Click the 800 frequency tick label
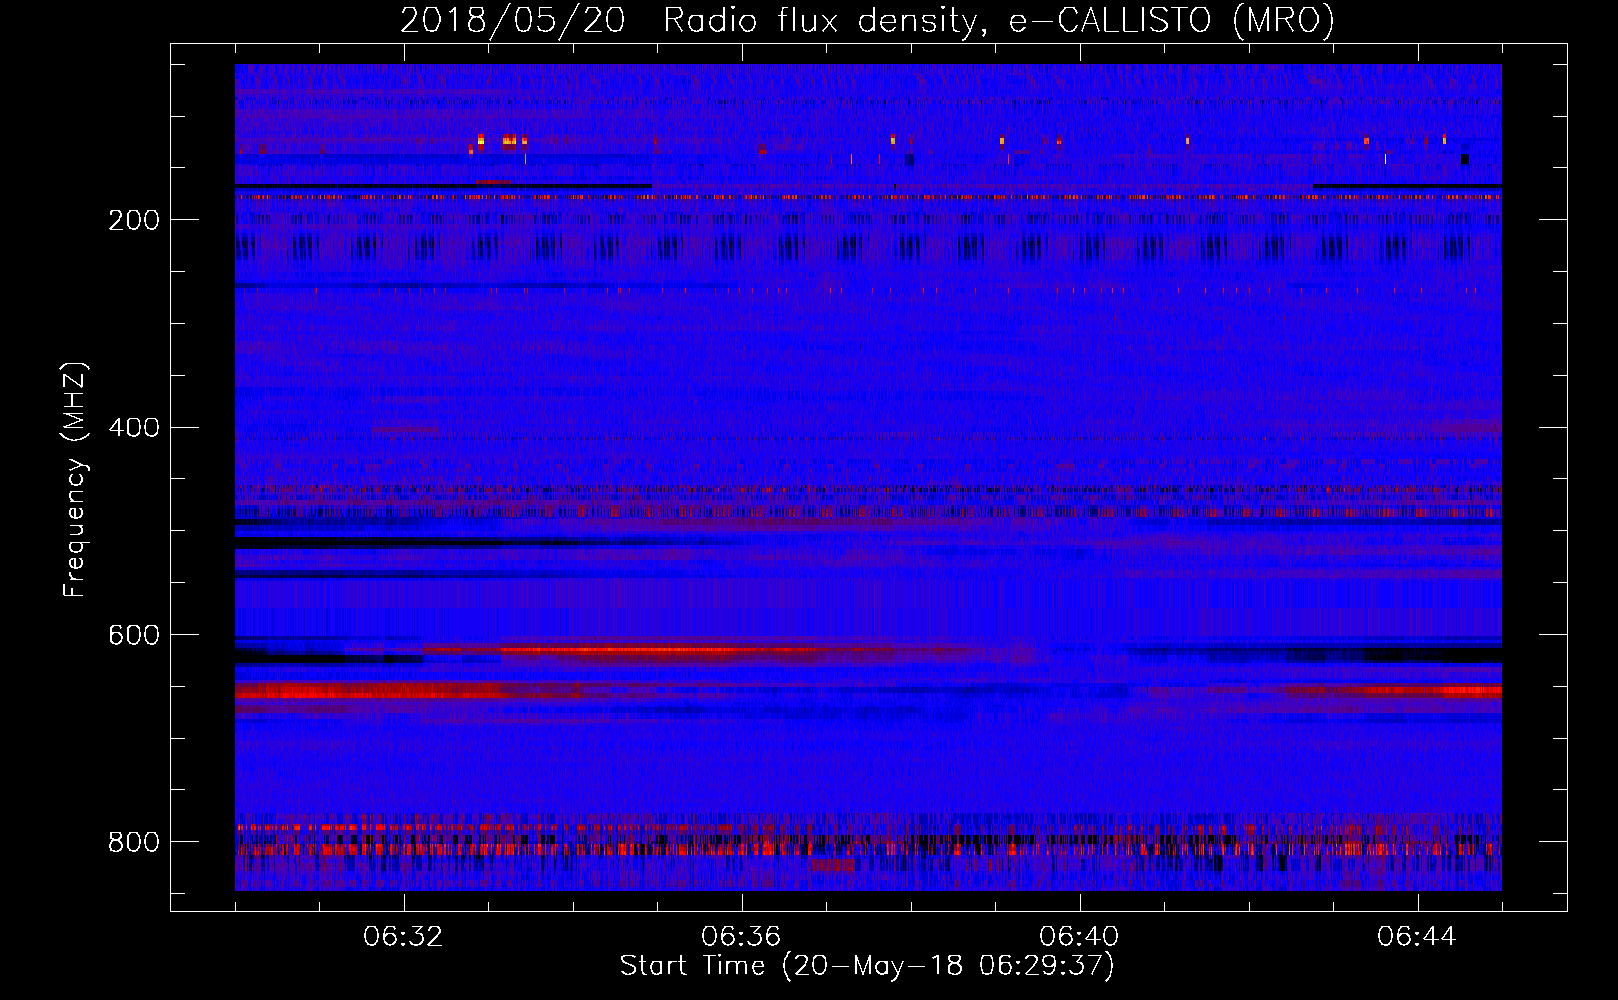This screenshot has width=1618, height=1000. point(134,842)
